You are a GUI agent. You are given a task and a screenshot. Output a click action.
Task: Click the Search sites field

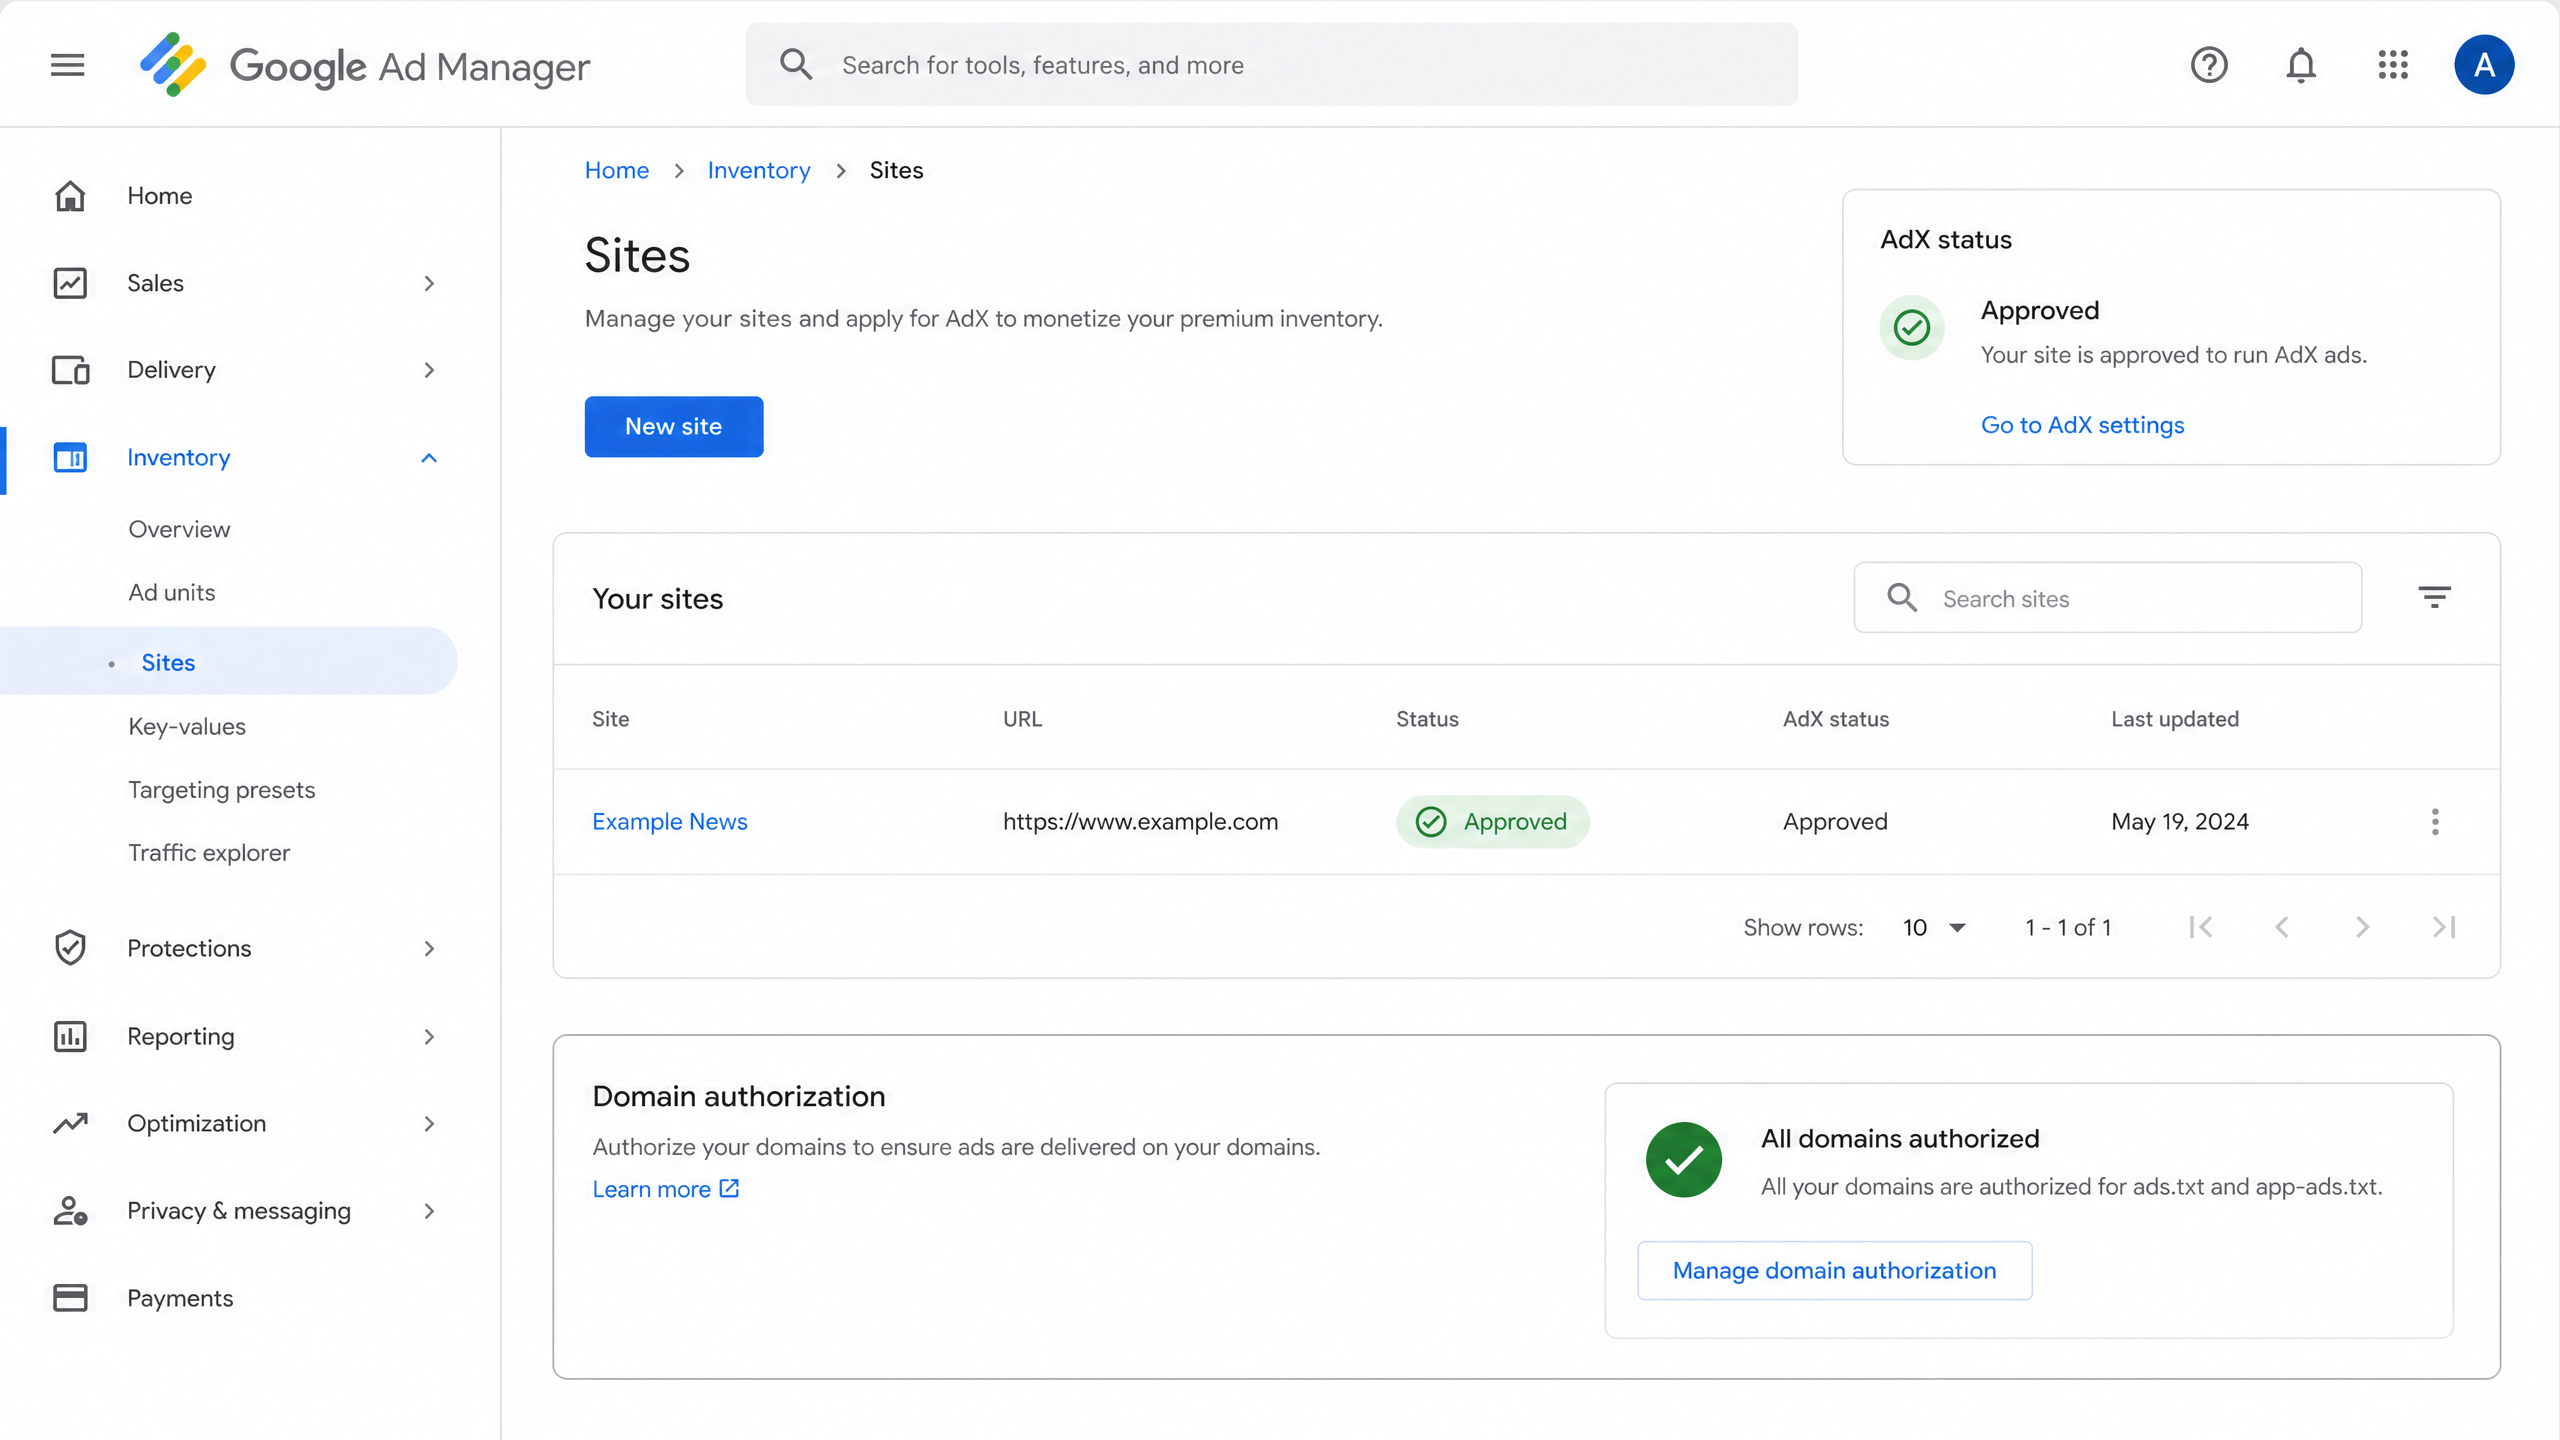click(2108, 598)
